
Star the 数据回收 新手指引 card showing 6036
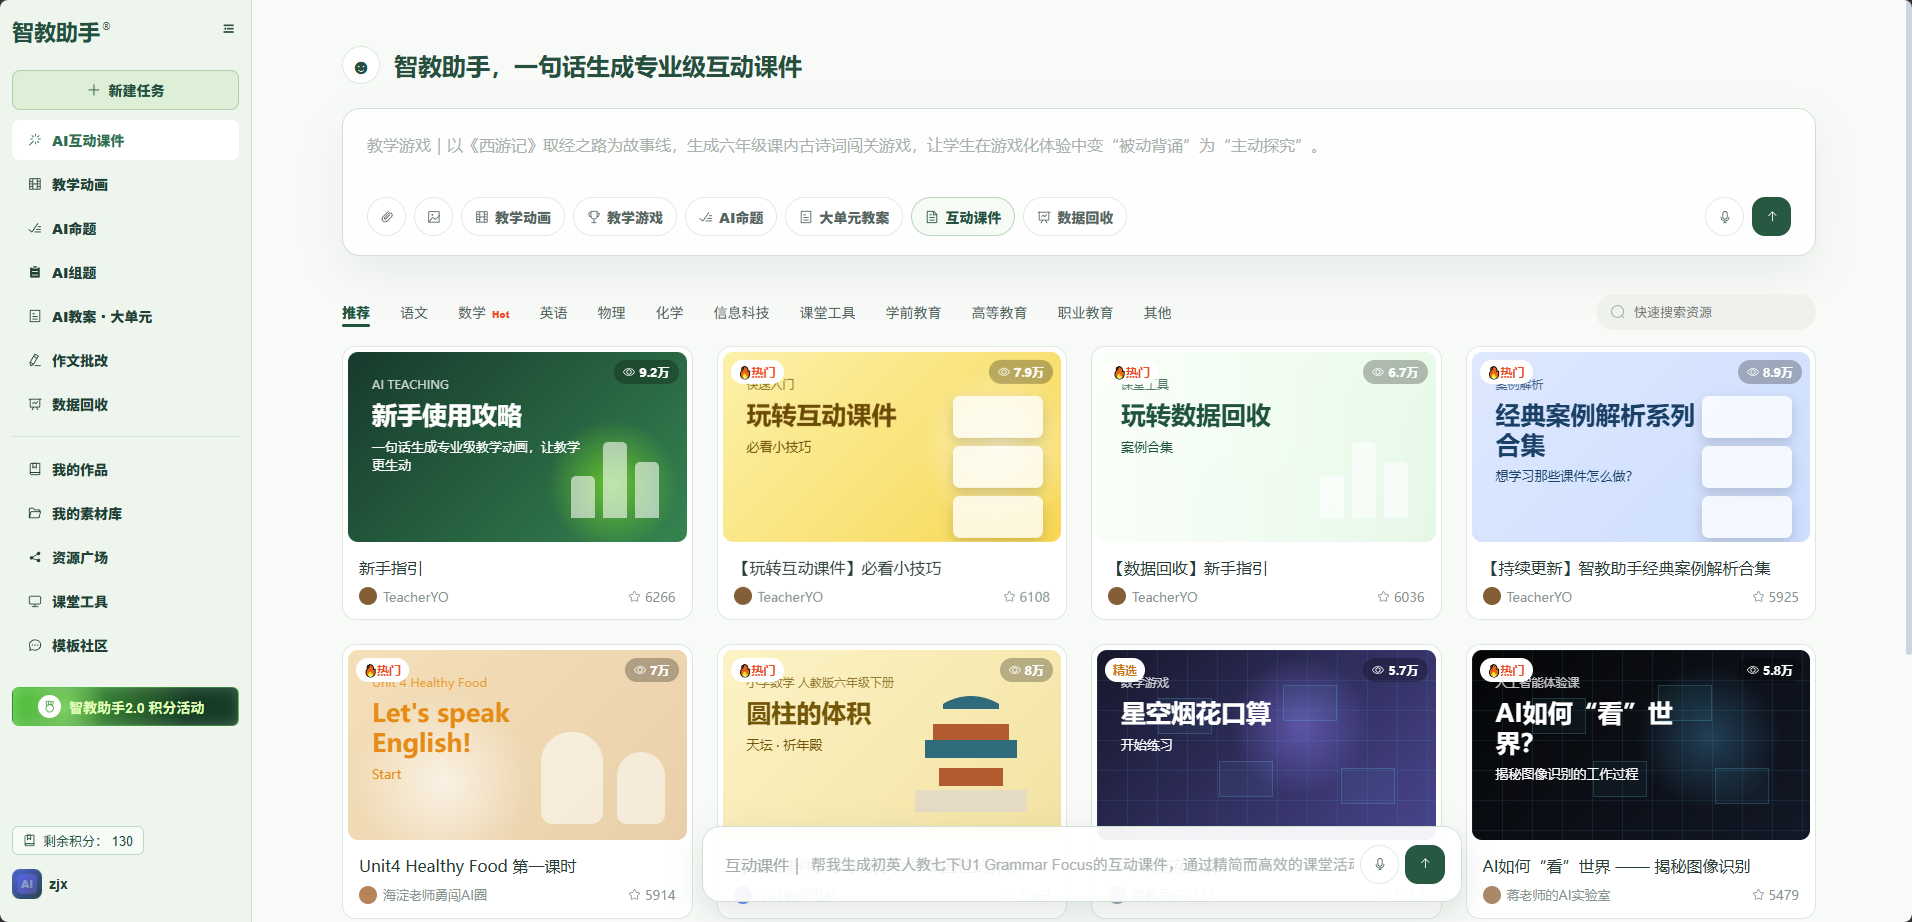[x=1384, y=597]
